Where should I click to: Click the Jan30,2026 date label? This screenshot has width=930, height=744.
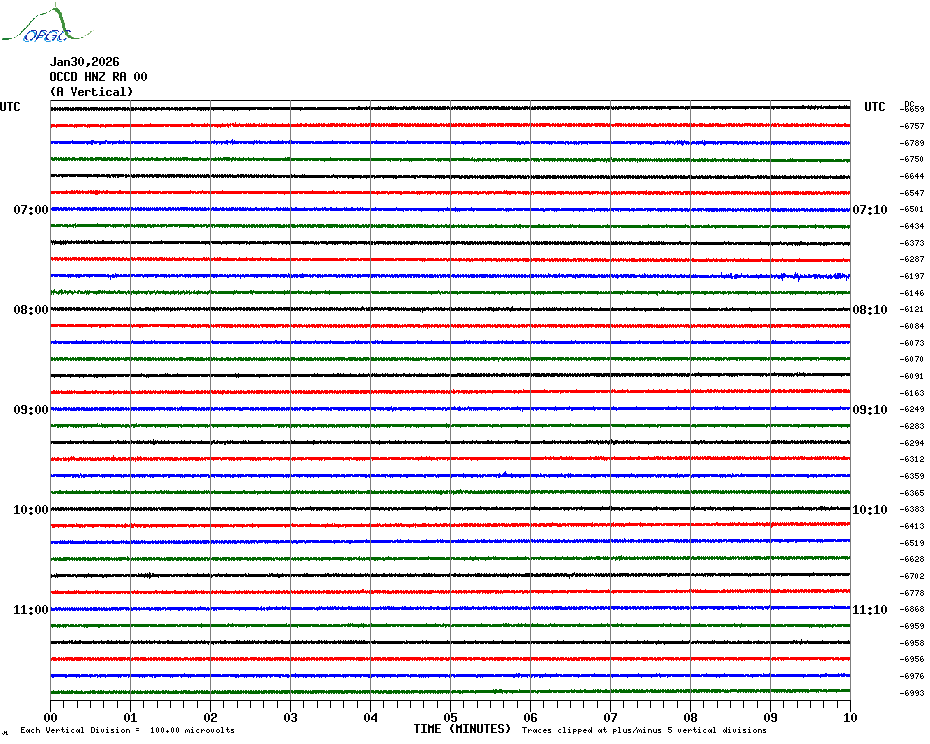[x=84, y=62]
